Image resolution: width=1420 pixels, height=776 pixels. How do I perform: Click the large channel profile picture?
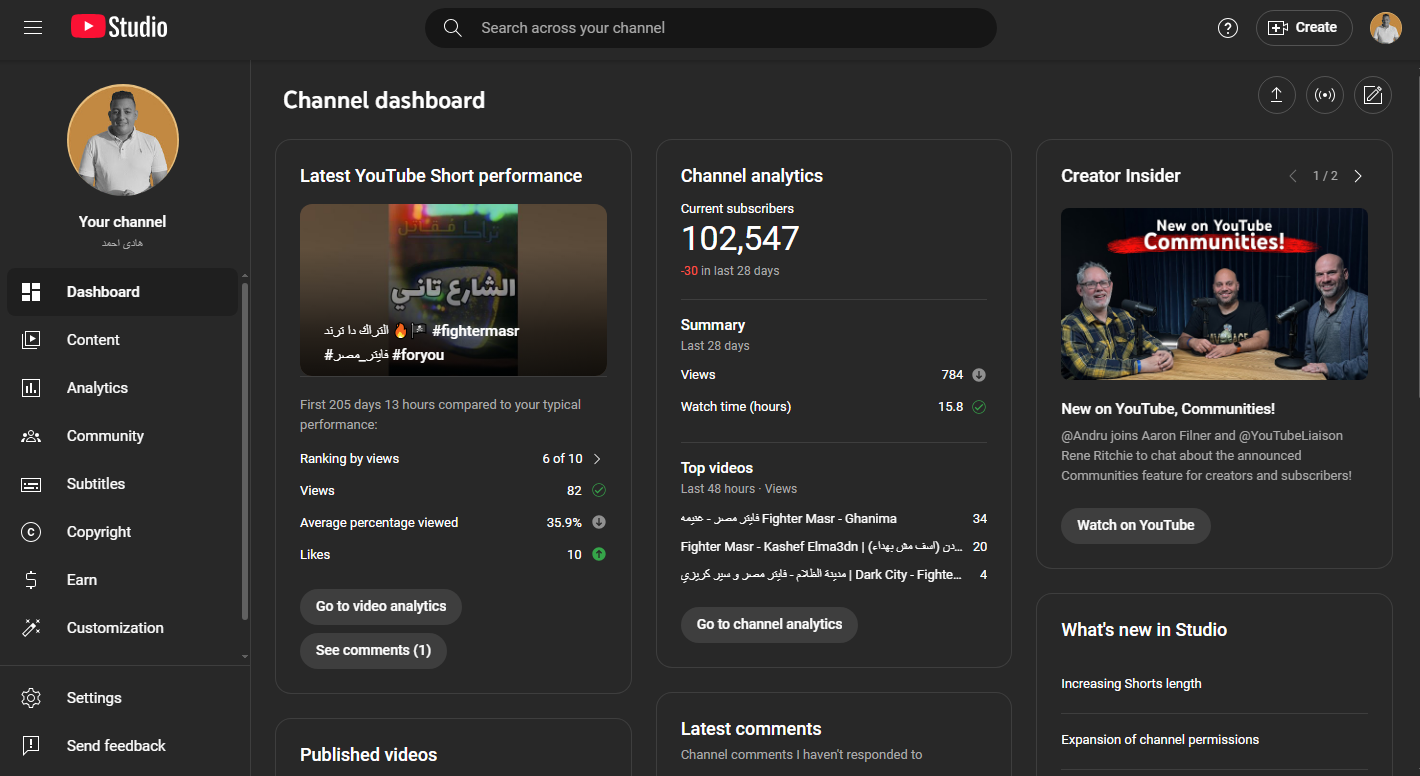point(123,140)
